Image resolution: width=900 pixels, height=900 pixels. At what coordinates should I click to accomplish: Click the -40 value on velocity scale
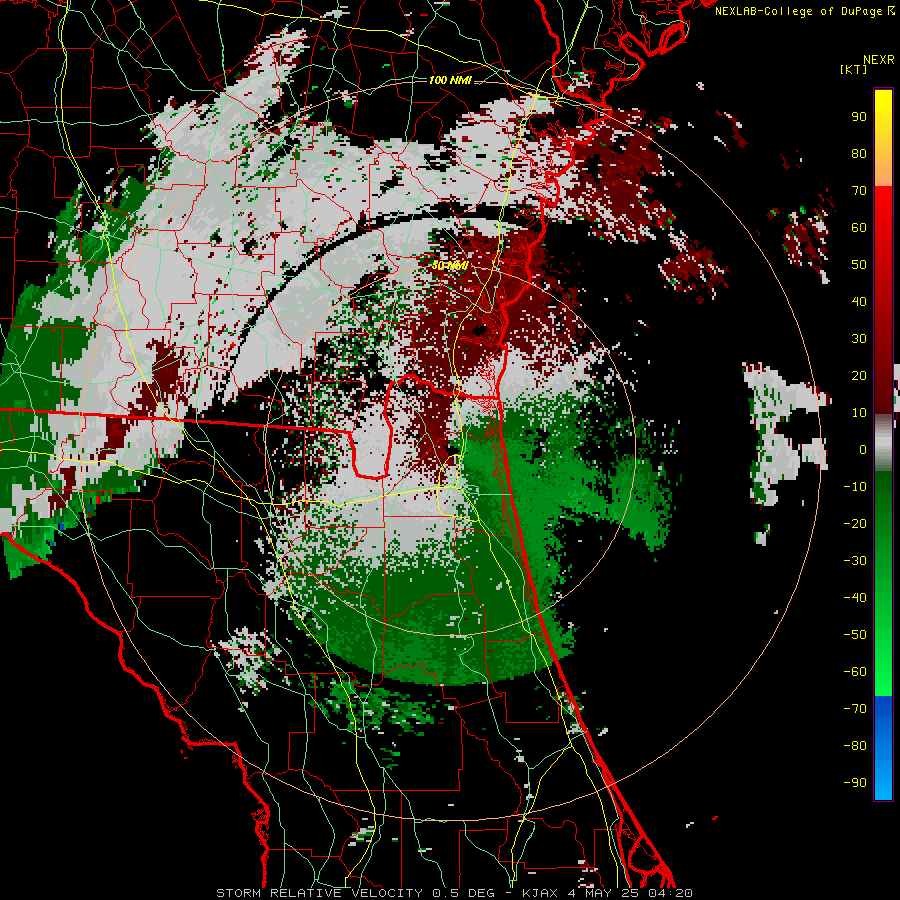[x=855, y=598]
